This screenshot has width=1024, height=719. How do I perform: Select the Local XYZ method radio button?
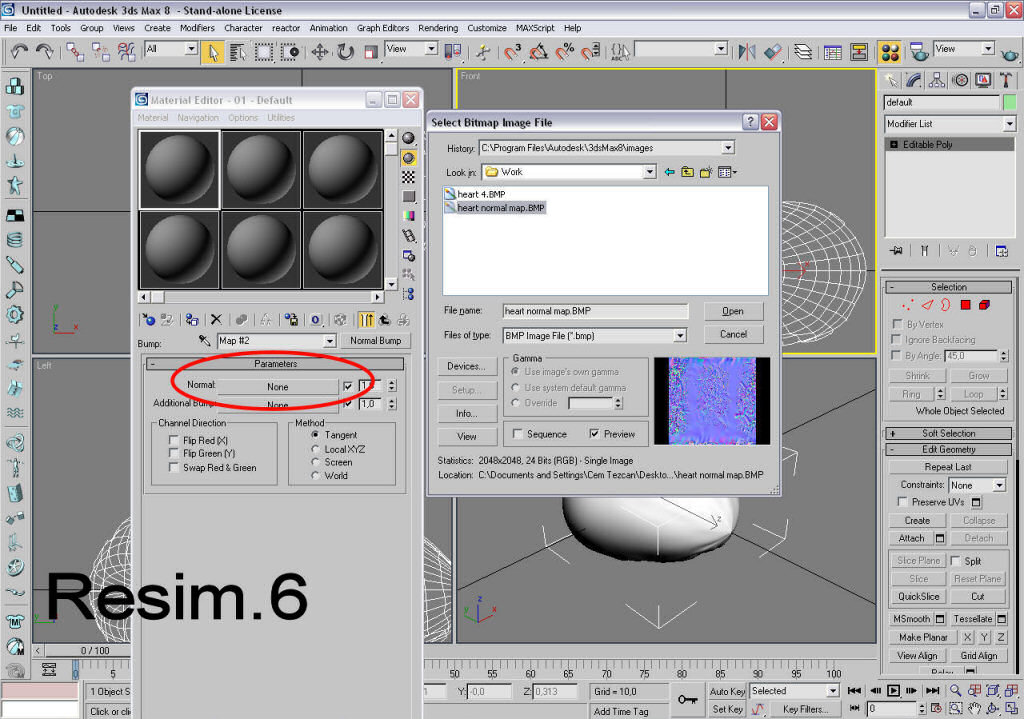click(316, 449)
